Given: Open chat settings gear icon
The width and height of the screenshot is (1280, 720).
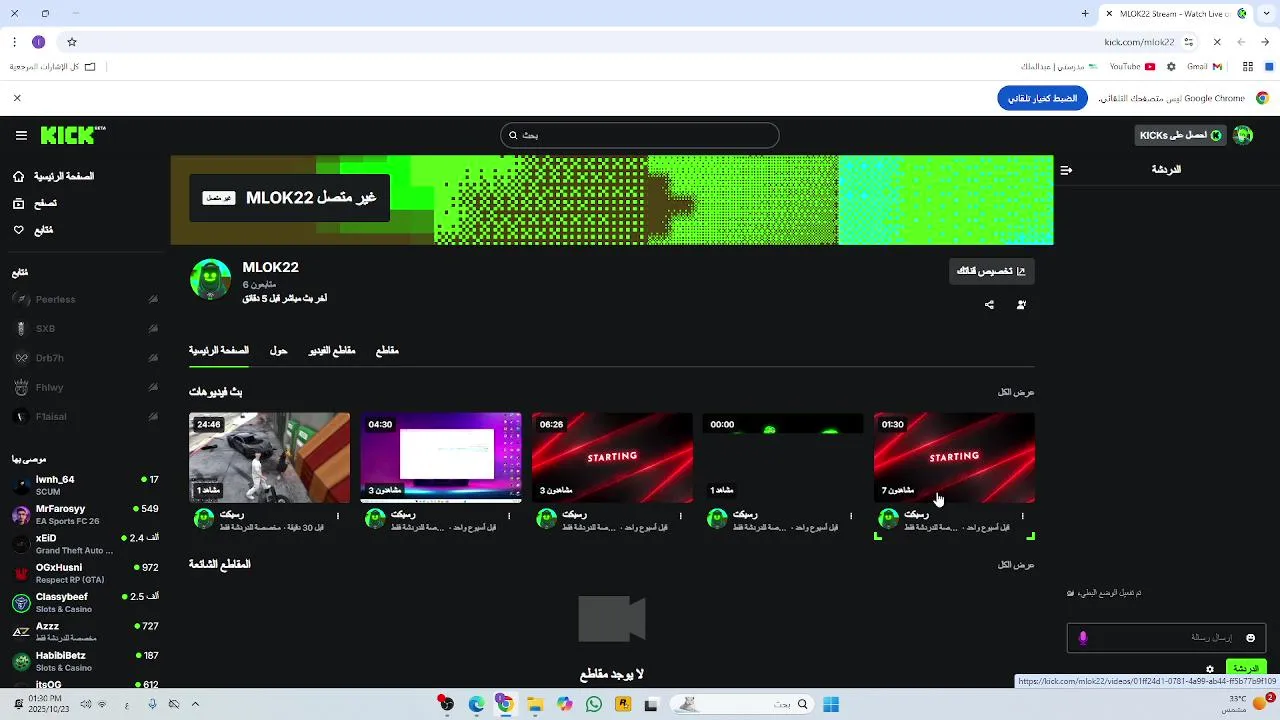Looking at the screenshot, I should click(x=1210, y=669).
